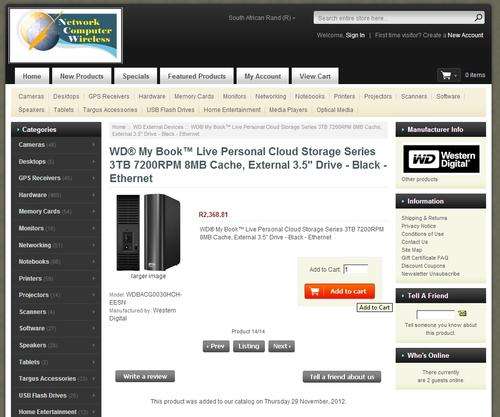
Task: Open the Specials tab
Action: pos(136,76)
